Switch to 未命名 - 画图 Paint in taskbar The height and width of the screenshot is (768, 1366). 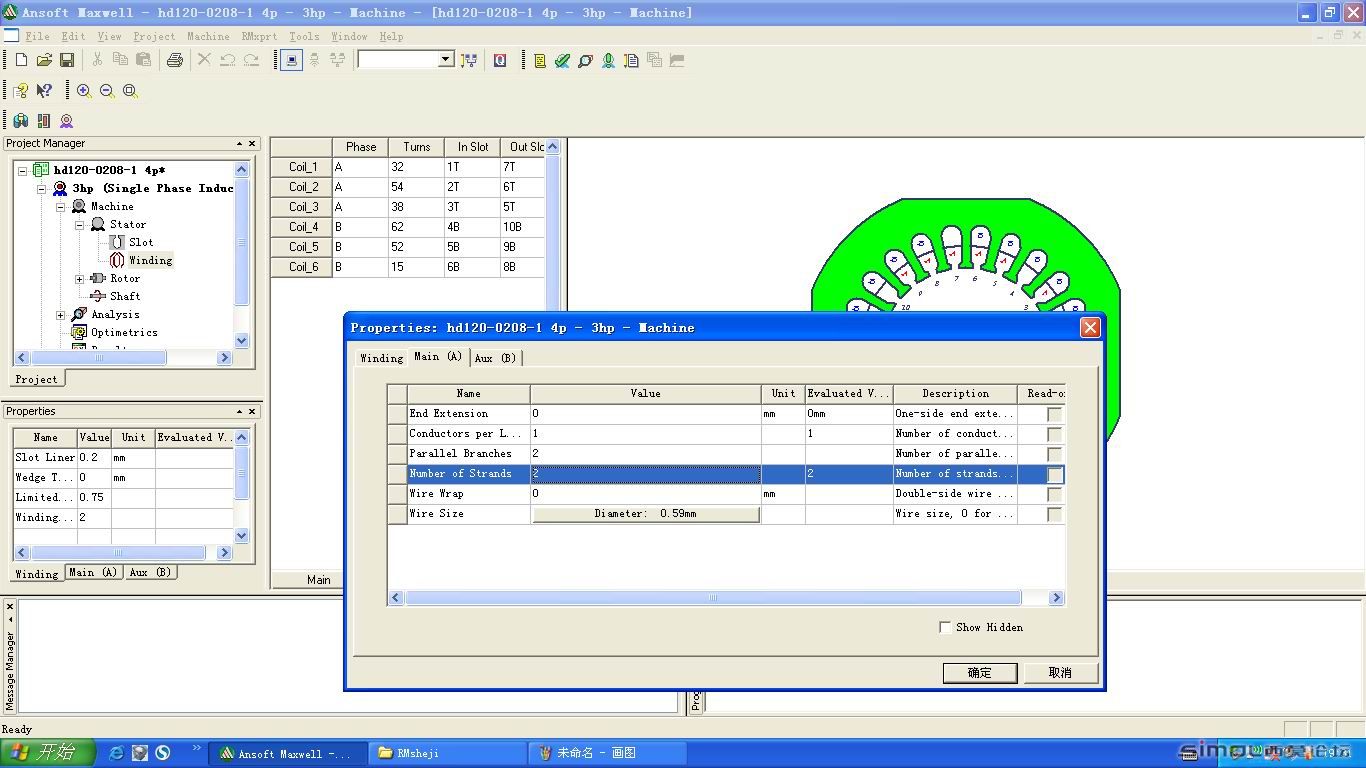pos(608,753)
